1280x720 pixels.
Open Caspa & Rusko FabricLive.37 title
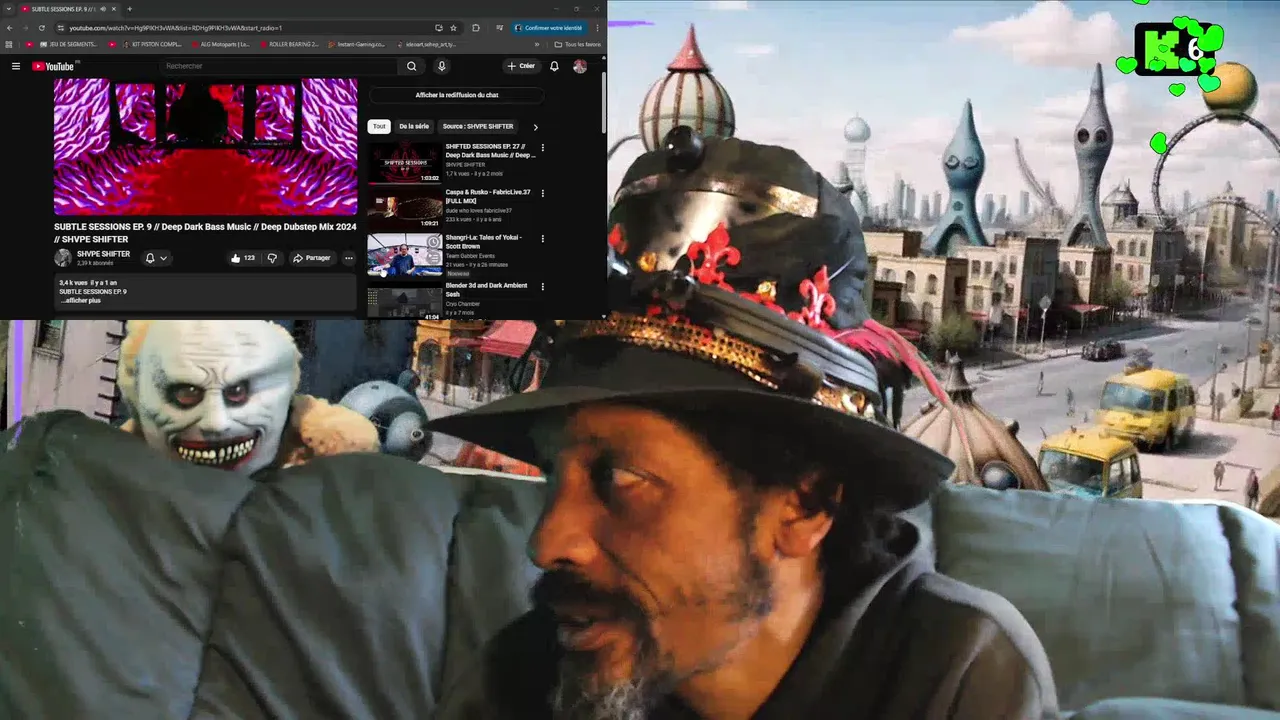point(488,197)
